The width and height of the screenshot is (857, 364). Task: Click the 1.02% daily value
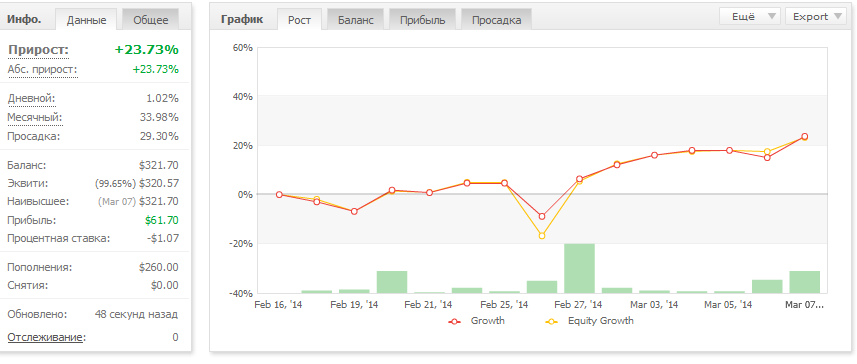click(x=162, y=99)
